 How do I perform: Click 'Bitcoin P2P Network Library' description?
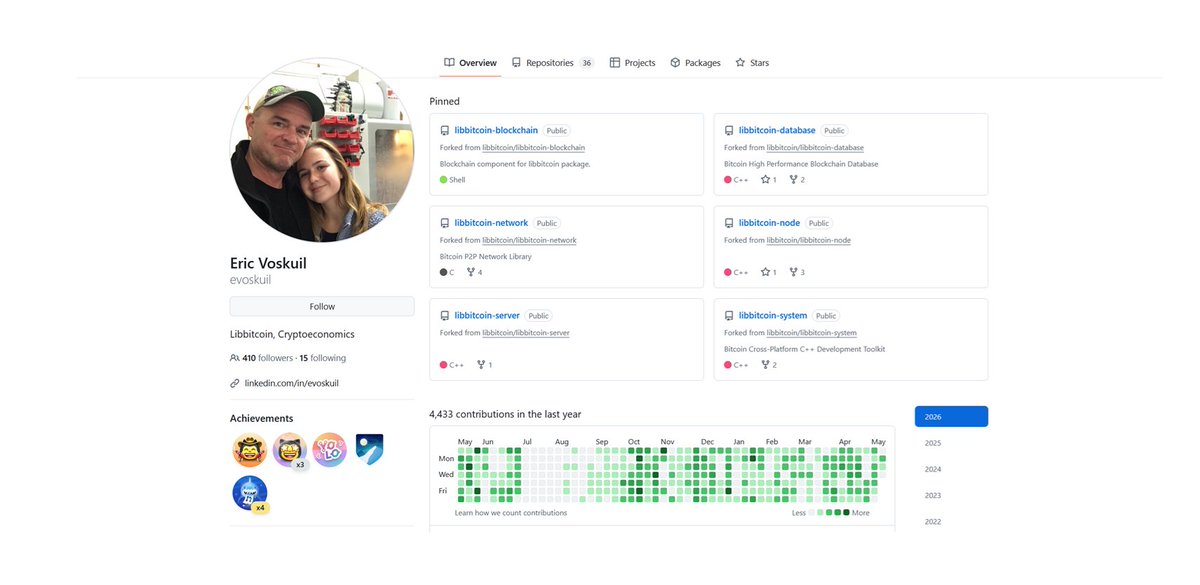pyautogui.click(x=486, y=257)
